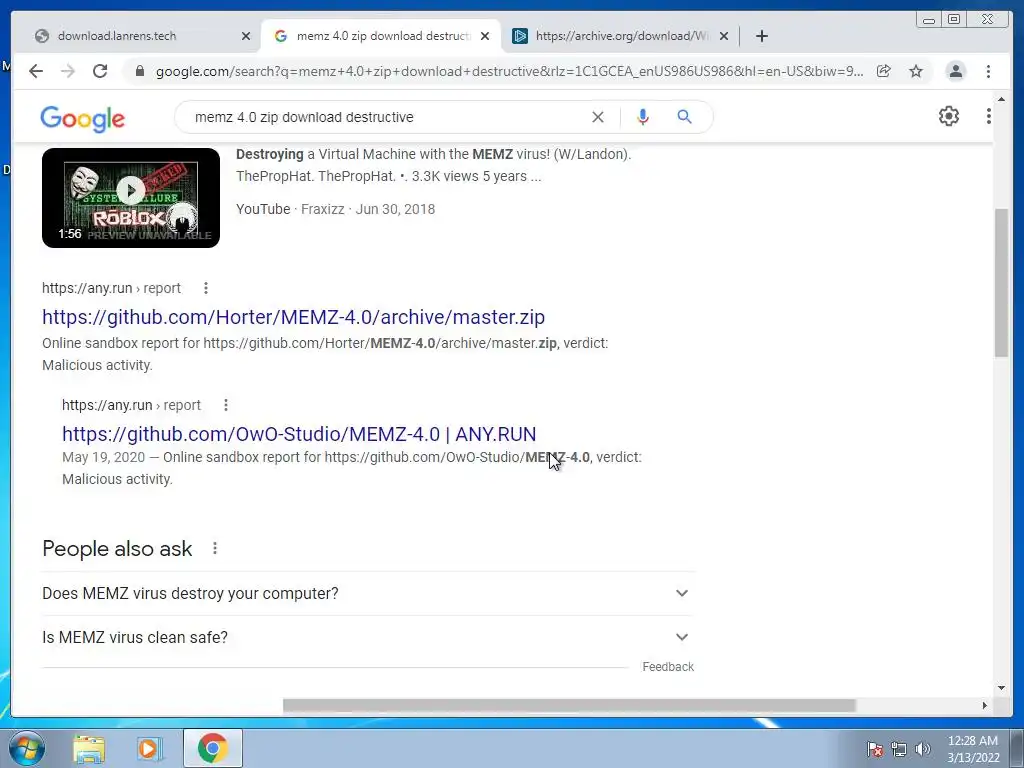Close the archive.org tab
The image size is (1024, 768).
[724, 36]
